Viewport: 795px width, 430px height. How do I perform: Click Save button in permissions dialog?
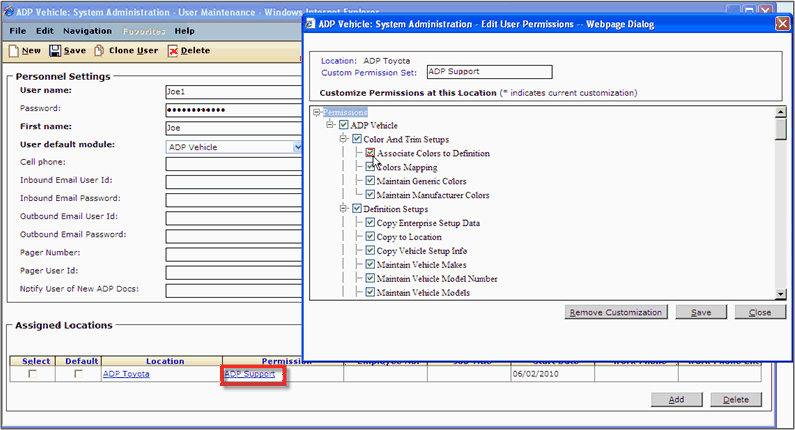tap(701, 312)
